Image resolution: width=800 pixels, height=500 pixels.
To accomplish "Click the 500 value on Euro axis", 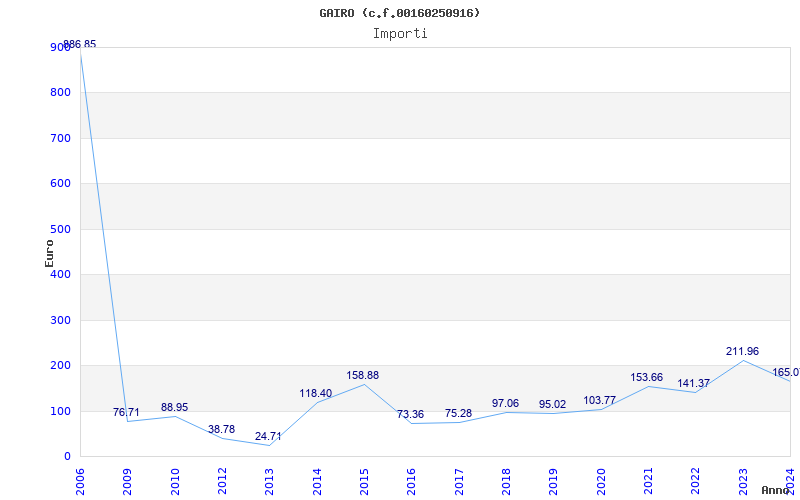I will tap(60, 230).
